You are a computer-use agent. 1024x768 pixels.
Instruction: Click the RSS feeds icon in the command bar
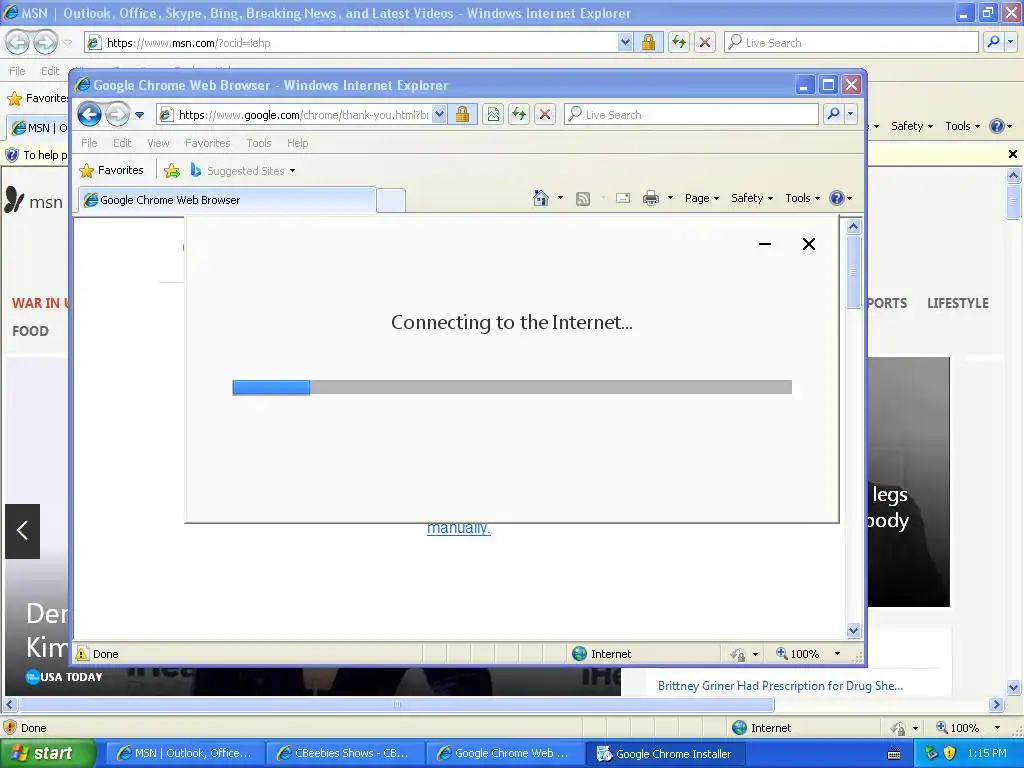point(583,199)
